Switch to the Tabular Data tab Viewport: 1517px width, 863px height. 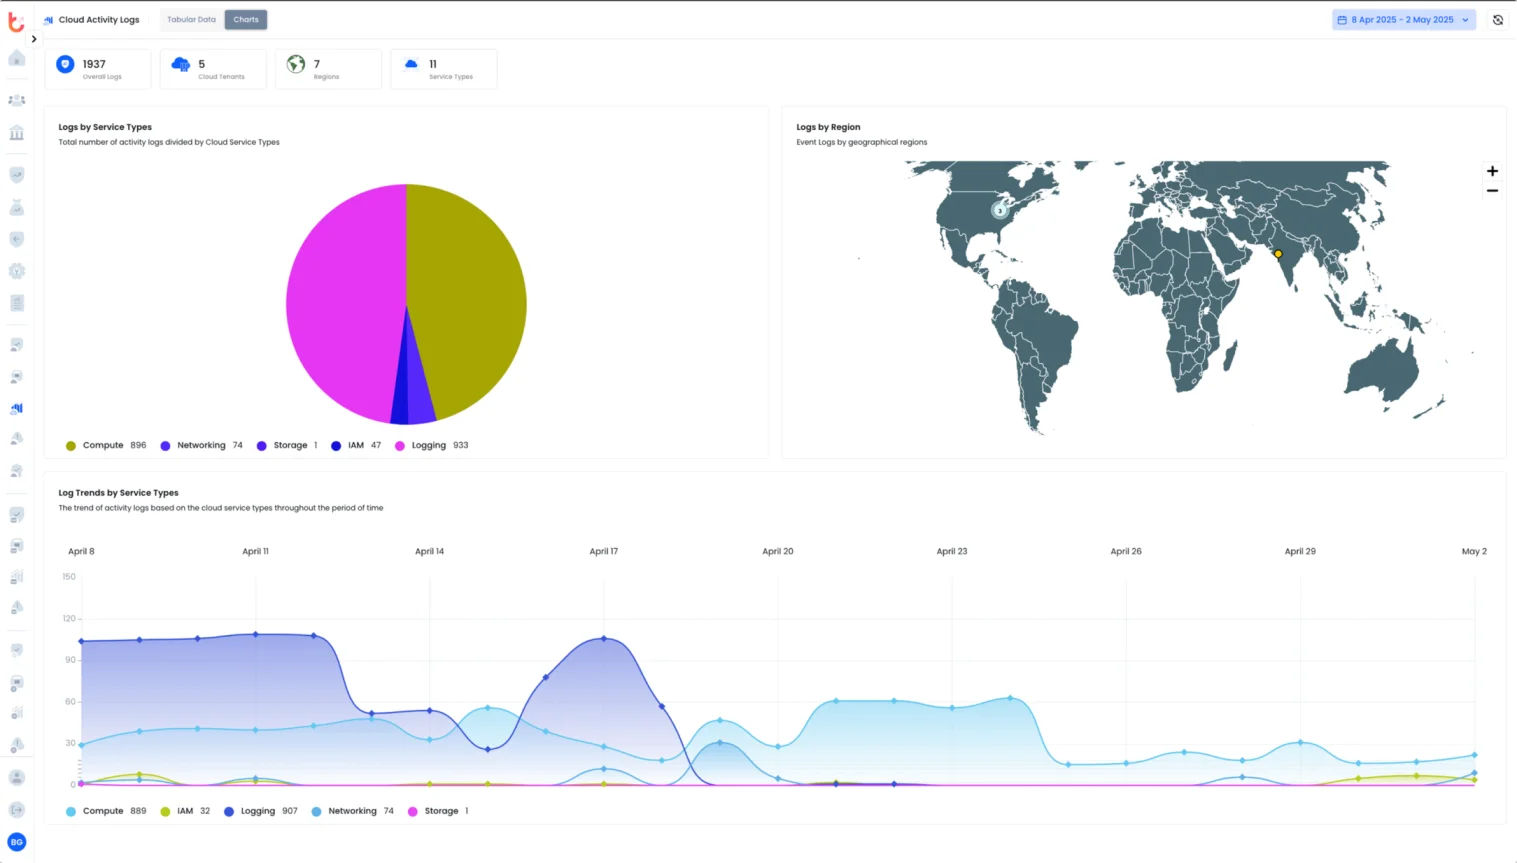click(190, 18)
